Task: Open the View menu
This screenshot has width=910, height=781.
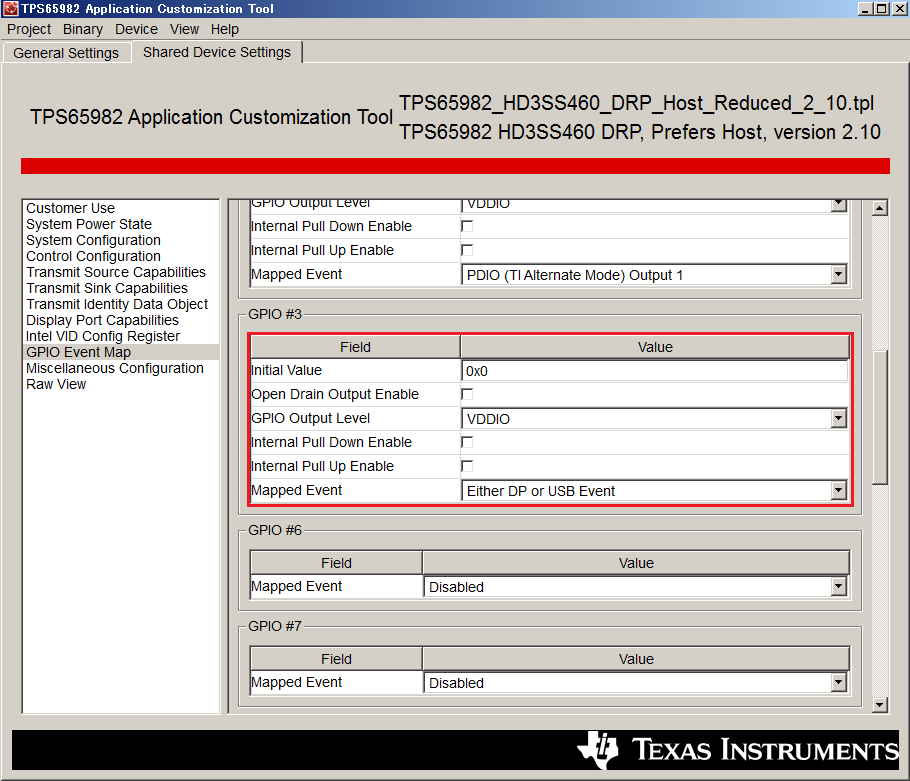Action: (x=184, y=29)
